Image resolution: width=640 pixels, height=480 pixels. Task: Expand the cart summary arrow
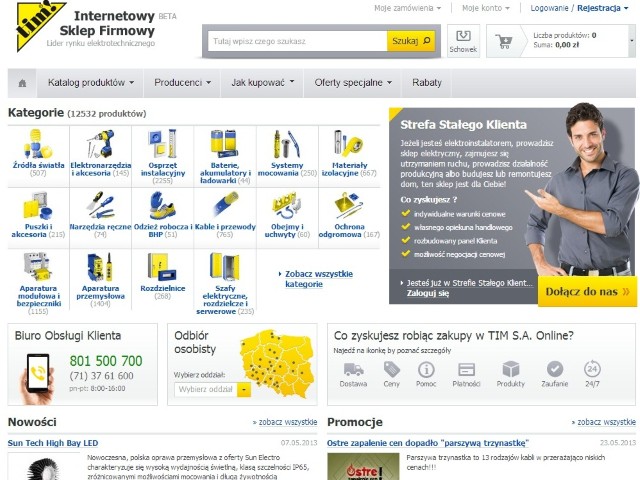coord(632,41)
